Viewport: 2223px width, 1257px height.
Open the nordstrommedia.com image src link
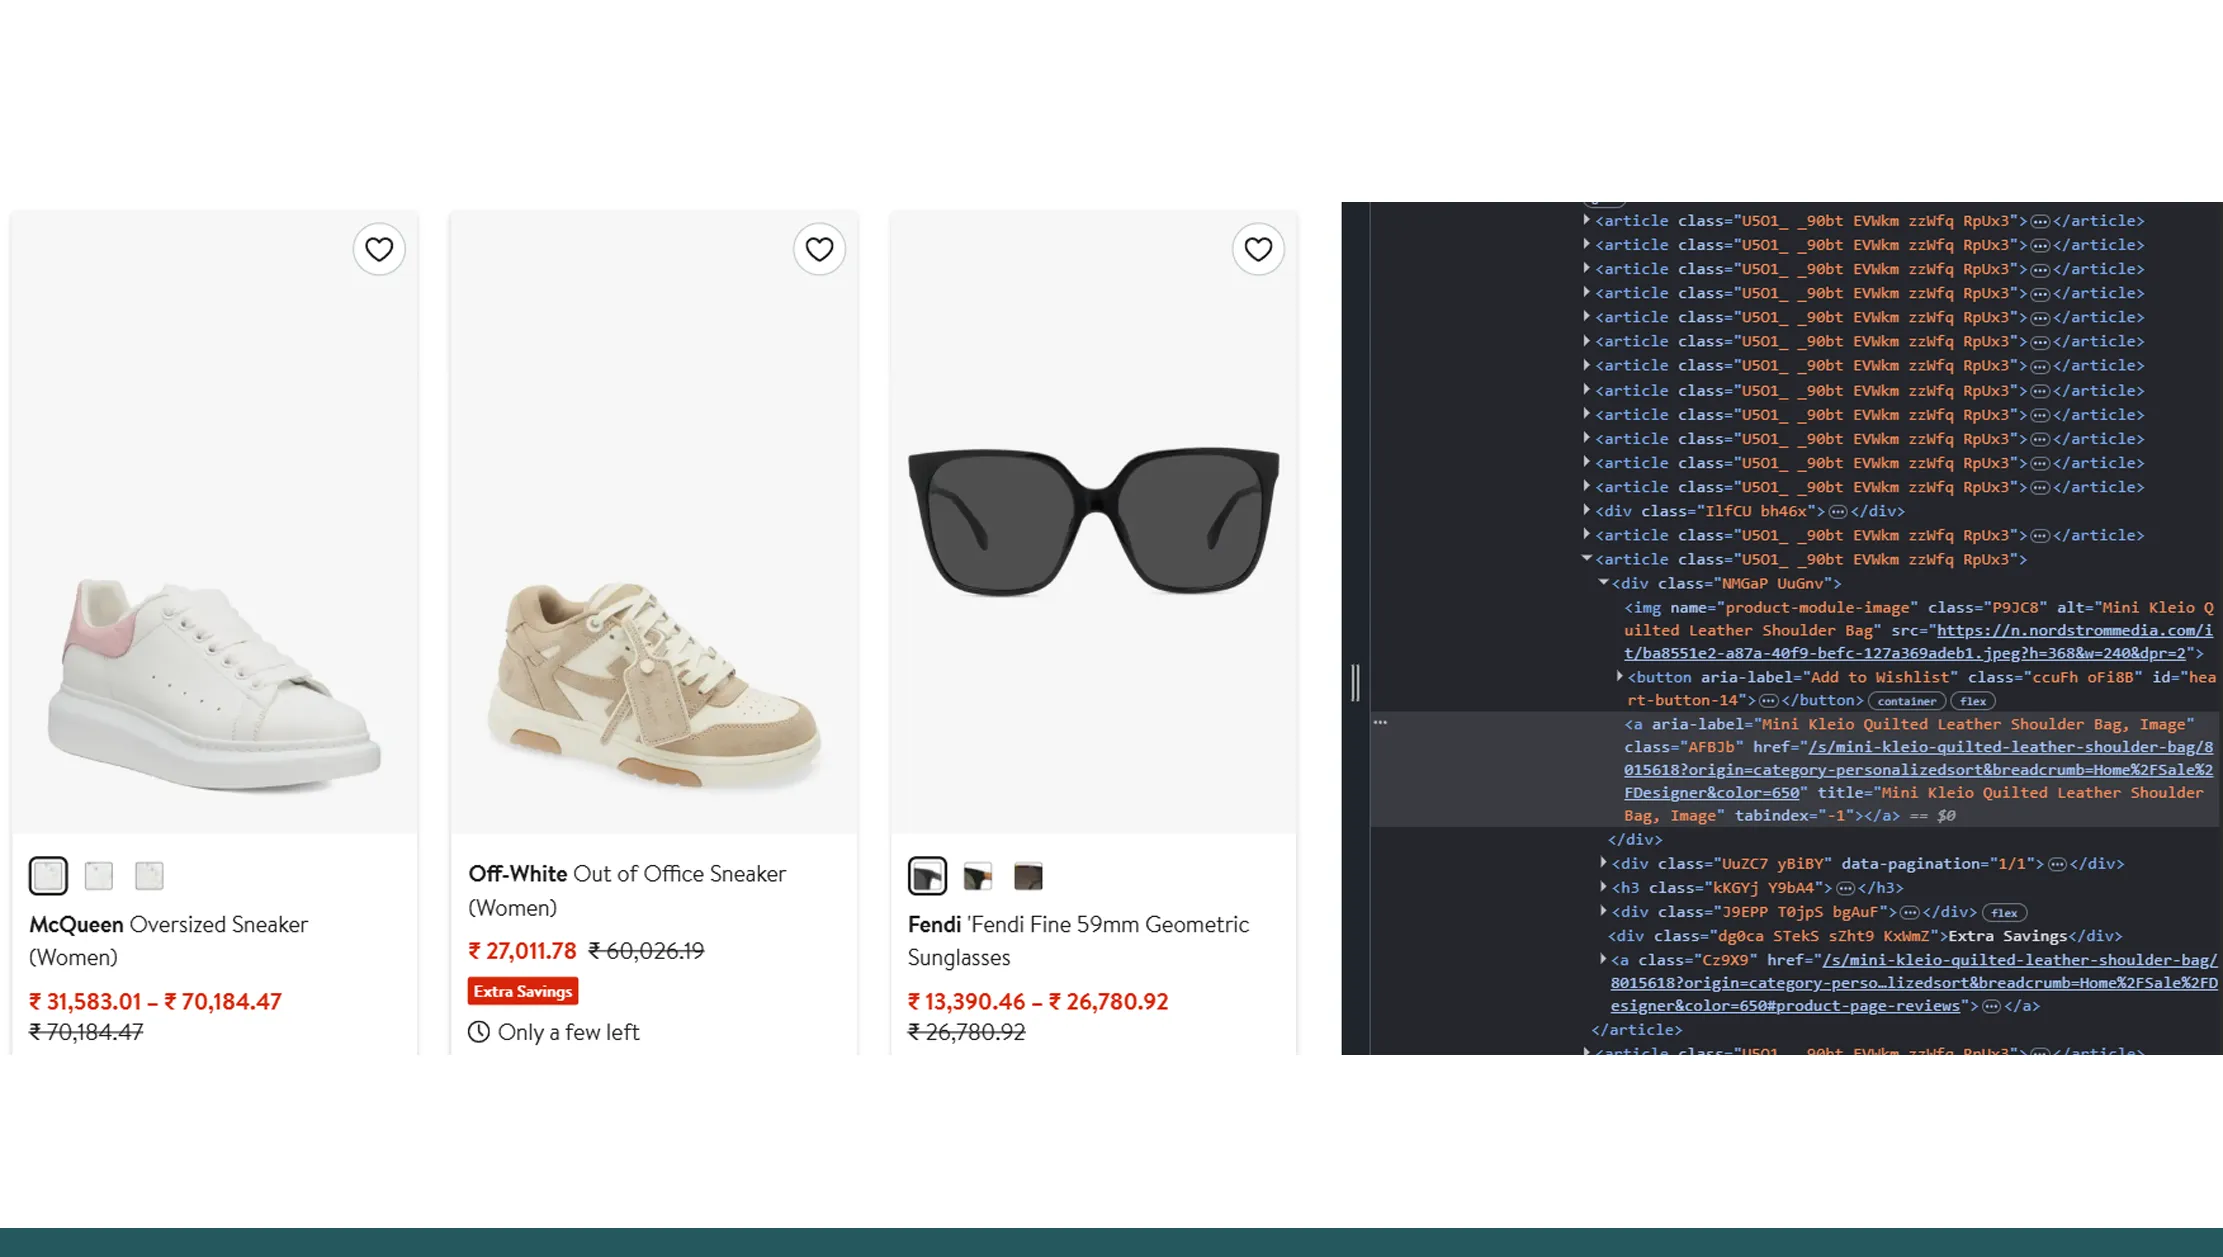click(2070, 631)
